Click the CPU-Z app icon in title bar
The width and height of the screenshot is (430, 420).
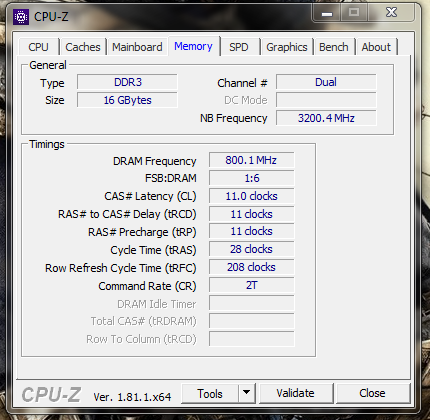coord(21,17)
